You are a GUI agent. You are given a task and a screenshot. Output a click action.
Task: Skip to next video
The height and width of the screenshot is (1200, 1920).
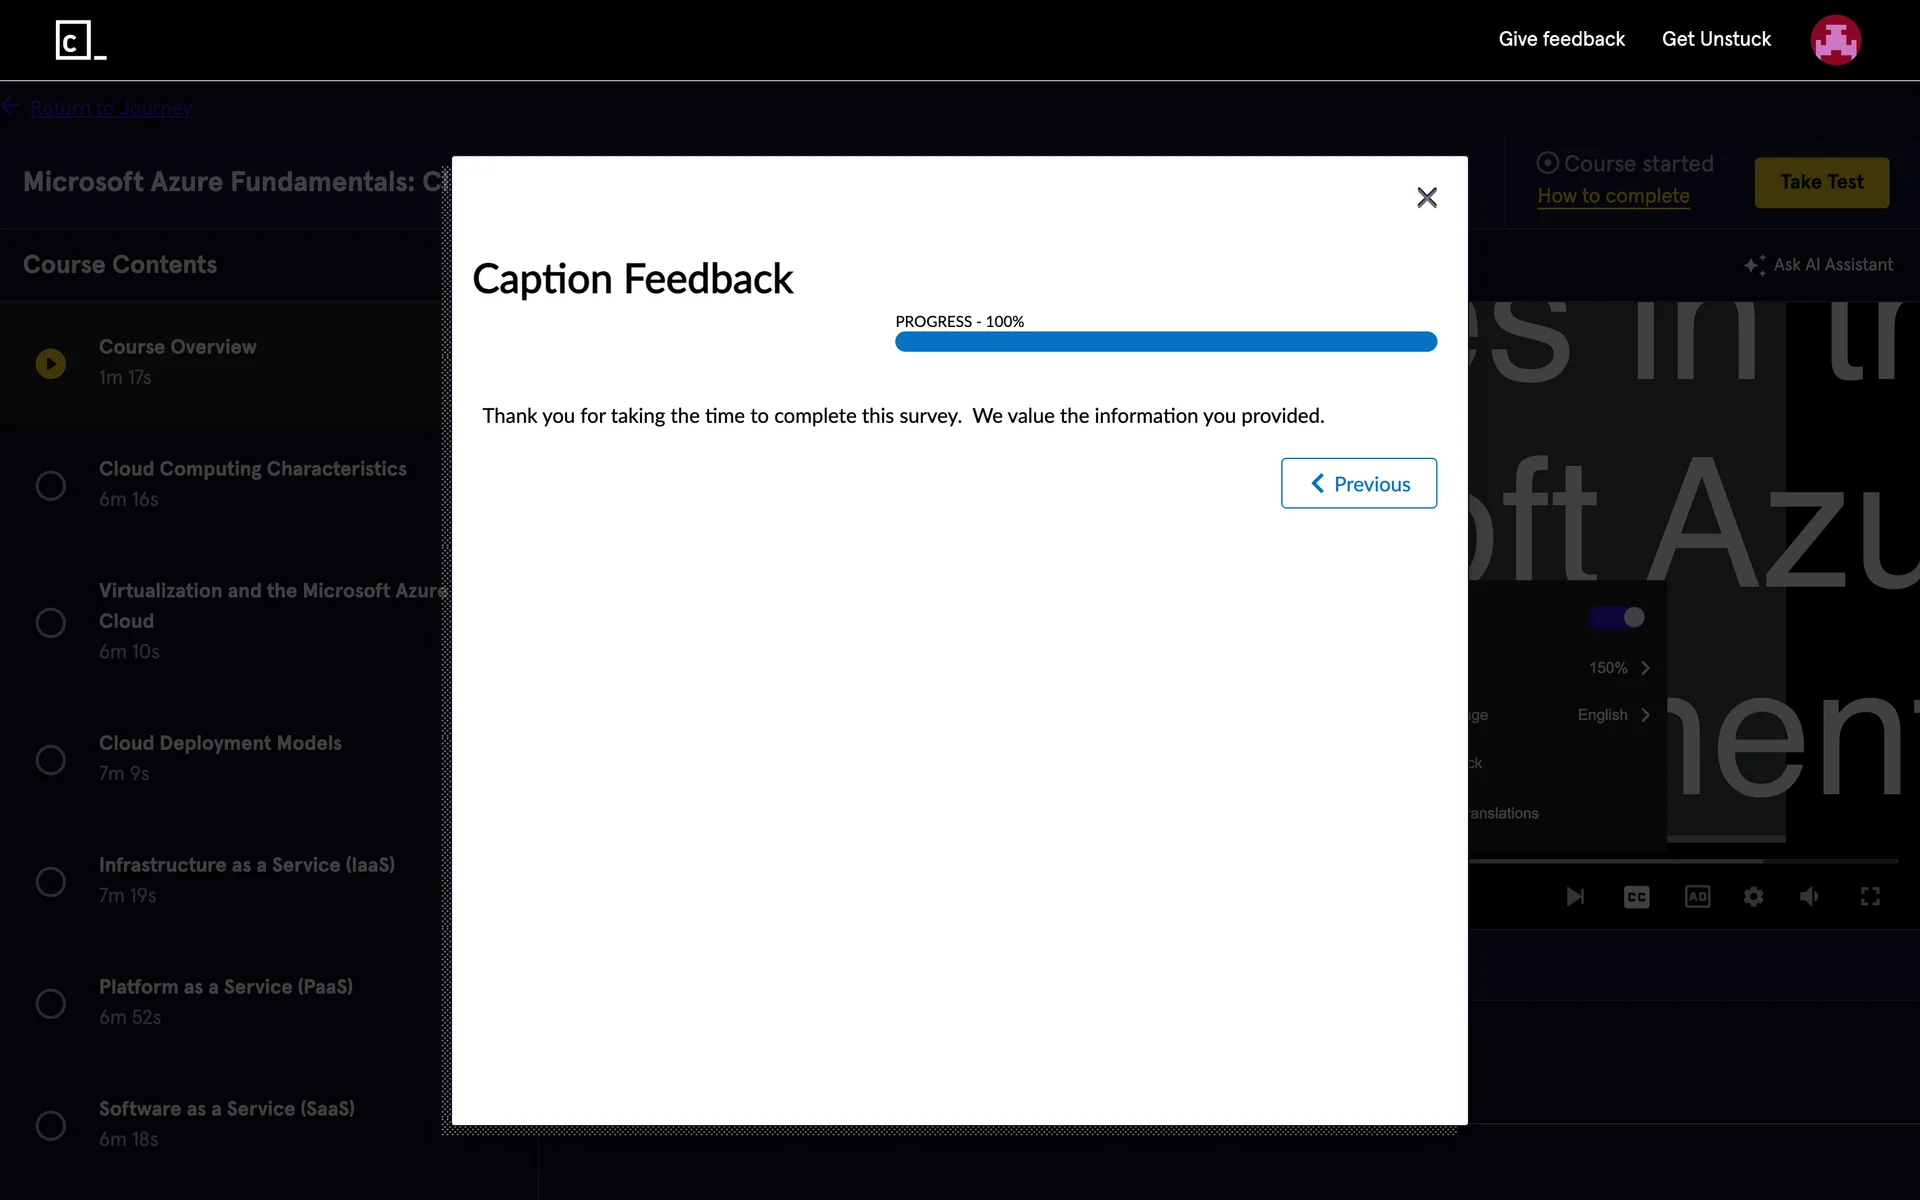(1575, 897)
